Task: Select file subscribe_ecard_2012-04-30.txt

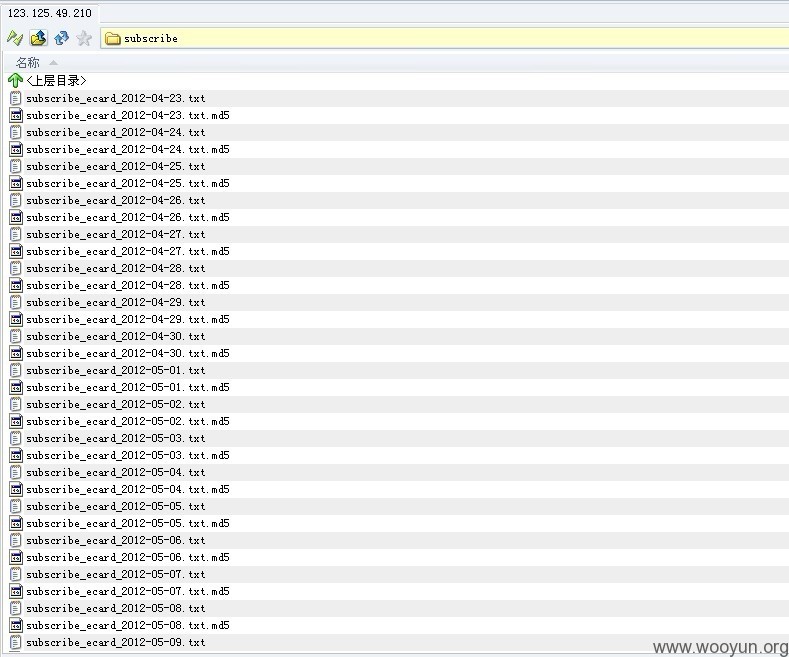Action: tap(116, 337)
